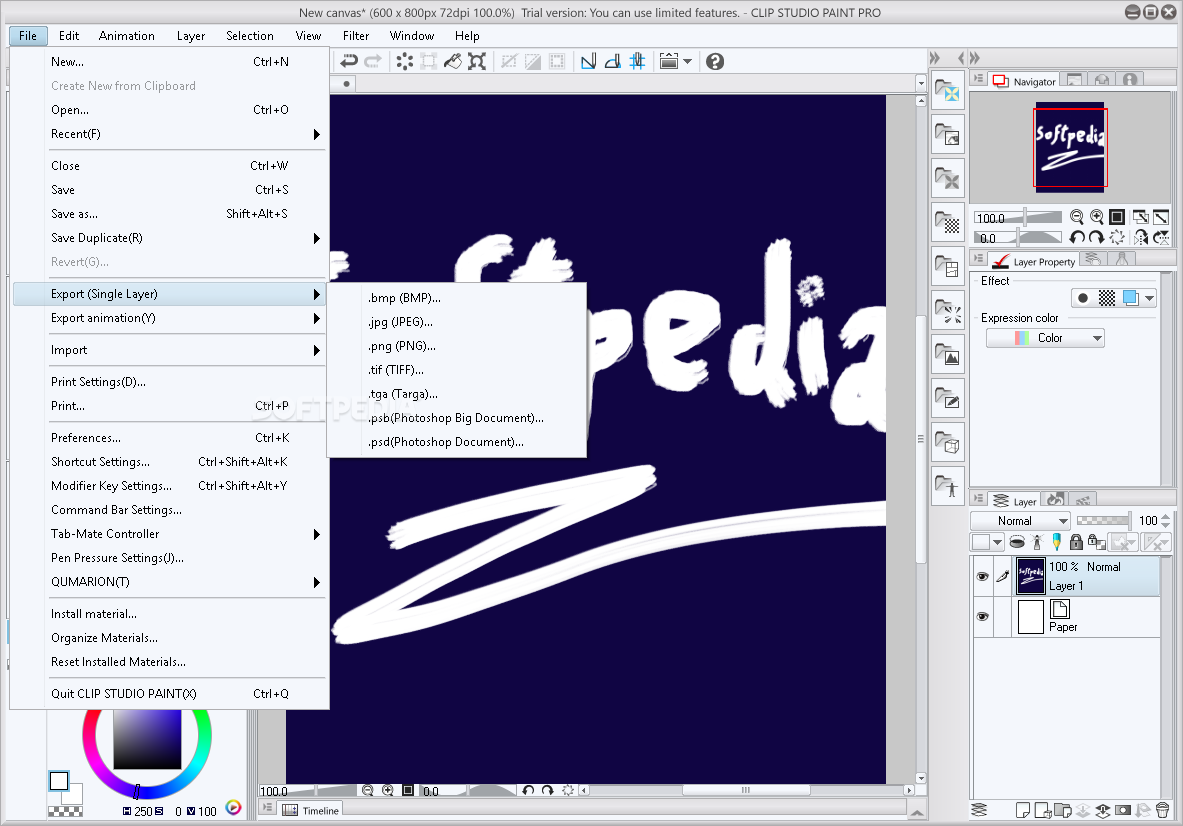Click the Fill bucket icon in command bar
This screenshot has width=1183, height=826.
tap(453, 61)
